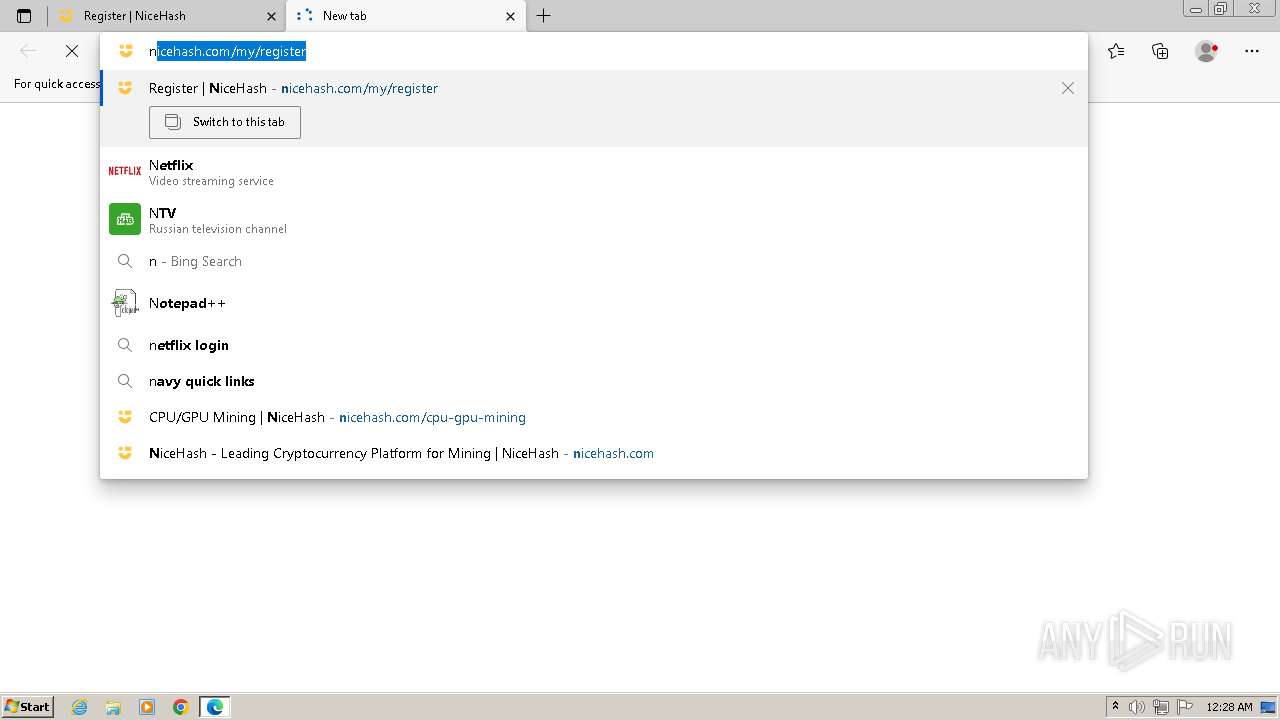Click NiceHash icon beside CPU/GPU Mining

click(125, 417)
